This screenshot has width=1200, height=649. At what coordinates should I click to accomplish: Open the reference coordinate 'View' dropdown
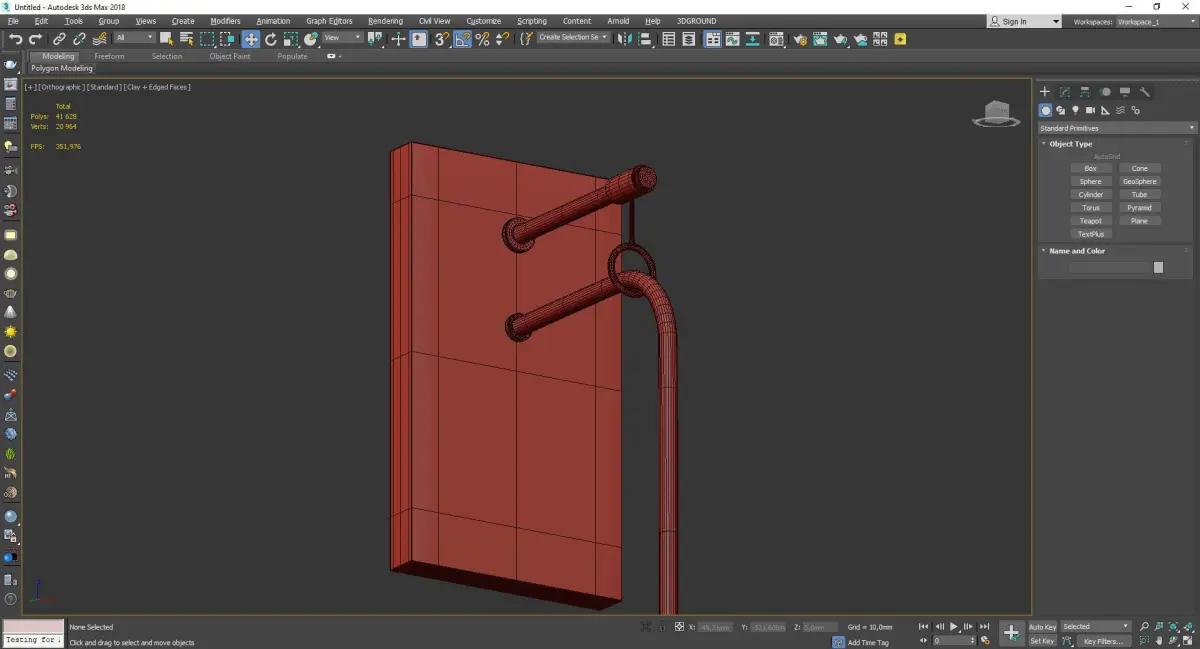(342, 38)
